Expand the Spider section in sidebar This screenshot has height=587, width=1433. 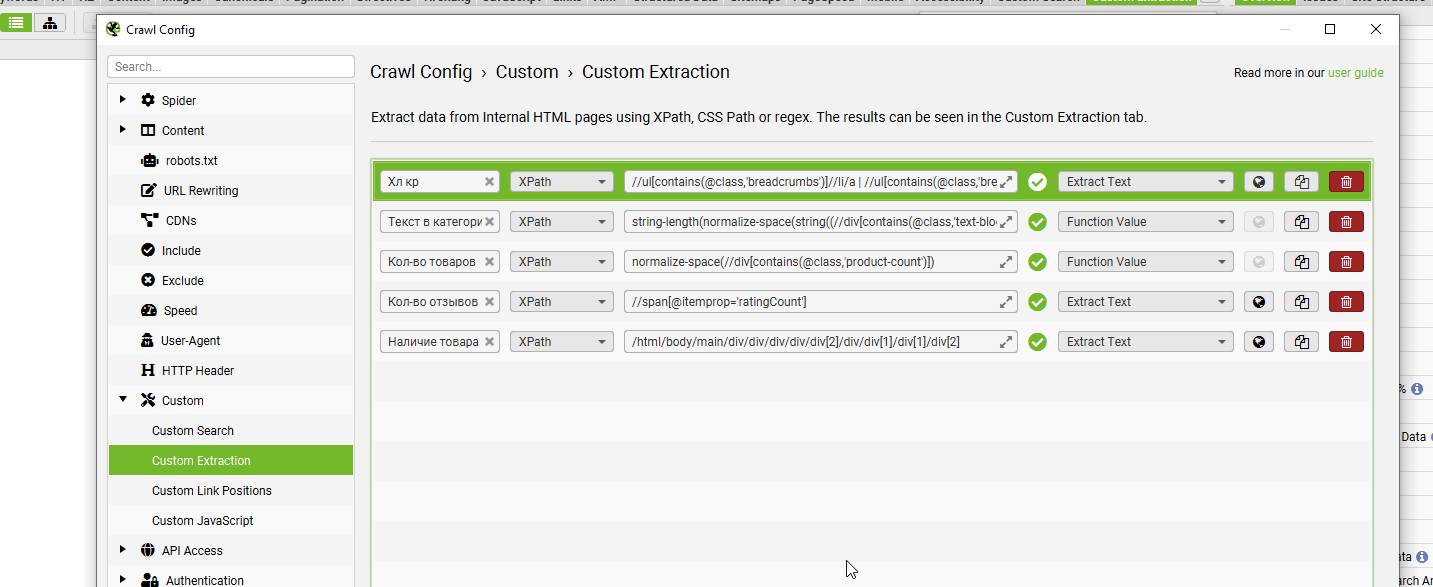(123, 100)
